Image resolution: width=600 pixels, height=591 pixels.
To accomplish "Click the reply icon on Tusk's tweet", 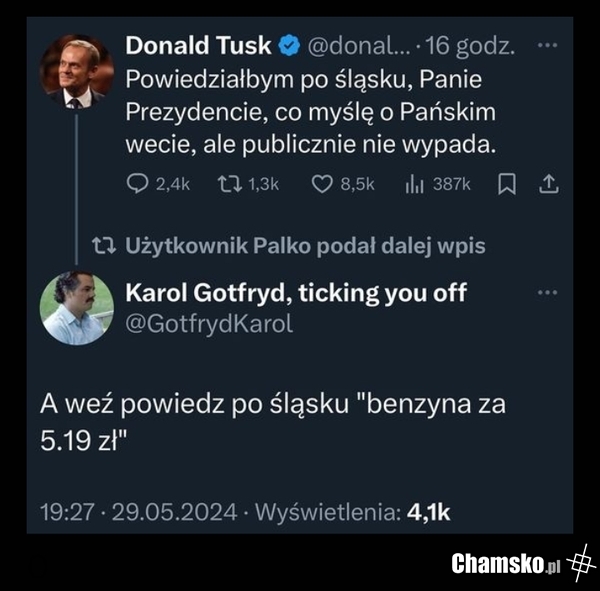I will point(138,184).
